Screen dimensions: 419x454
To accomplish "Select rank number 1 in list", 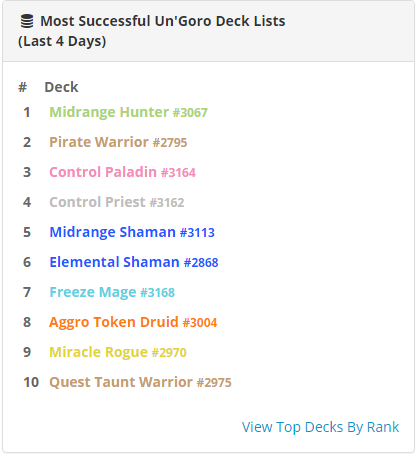I will pyautogui.click(x=27, y=112).
